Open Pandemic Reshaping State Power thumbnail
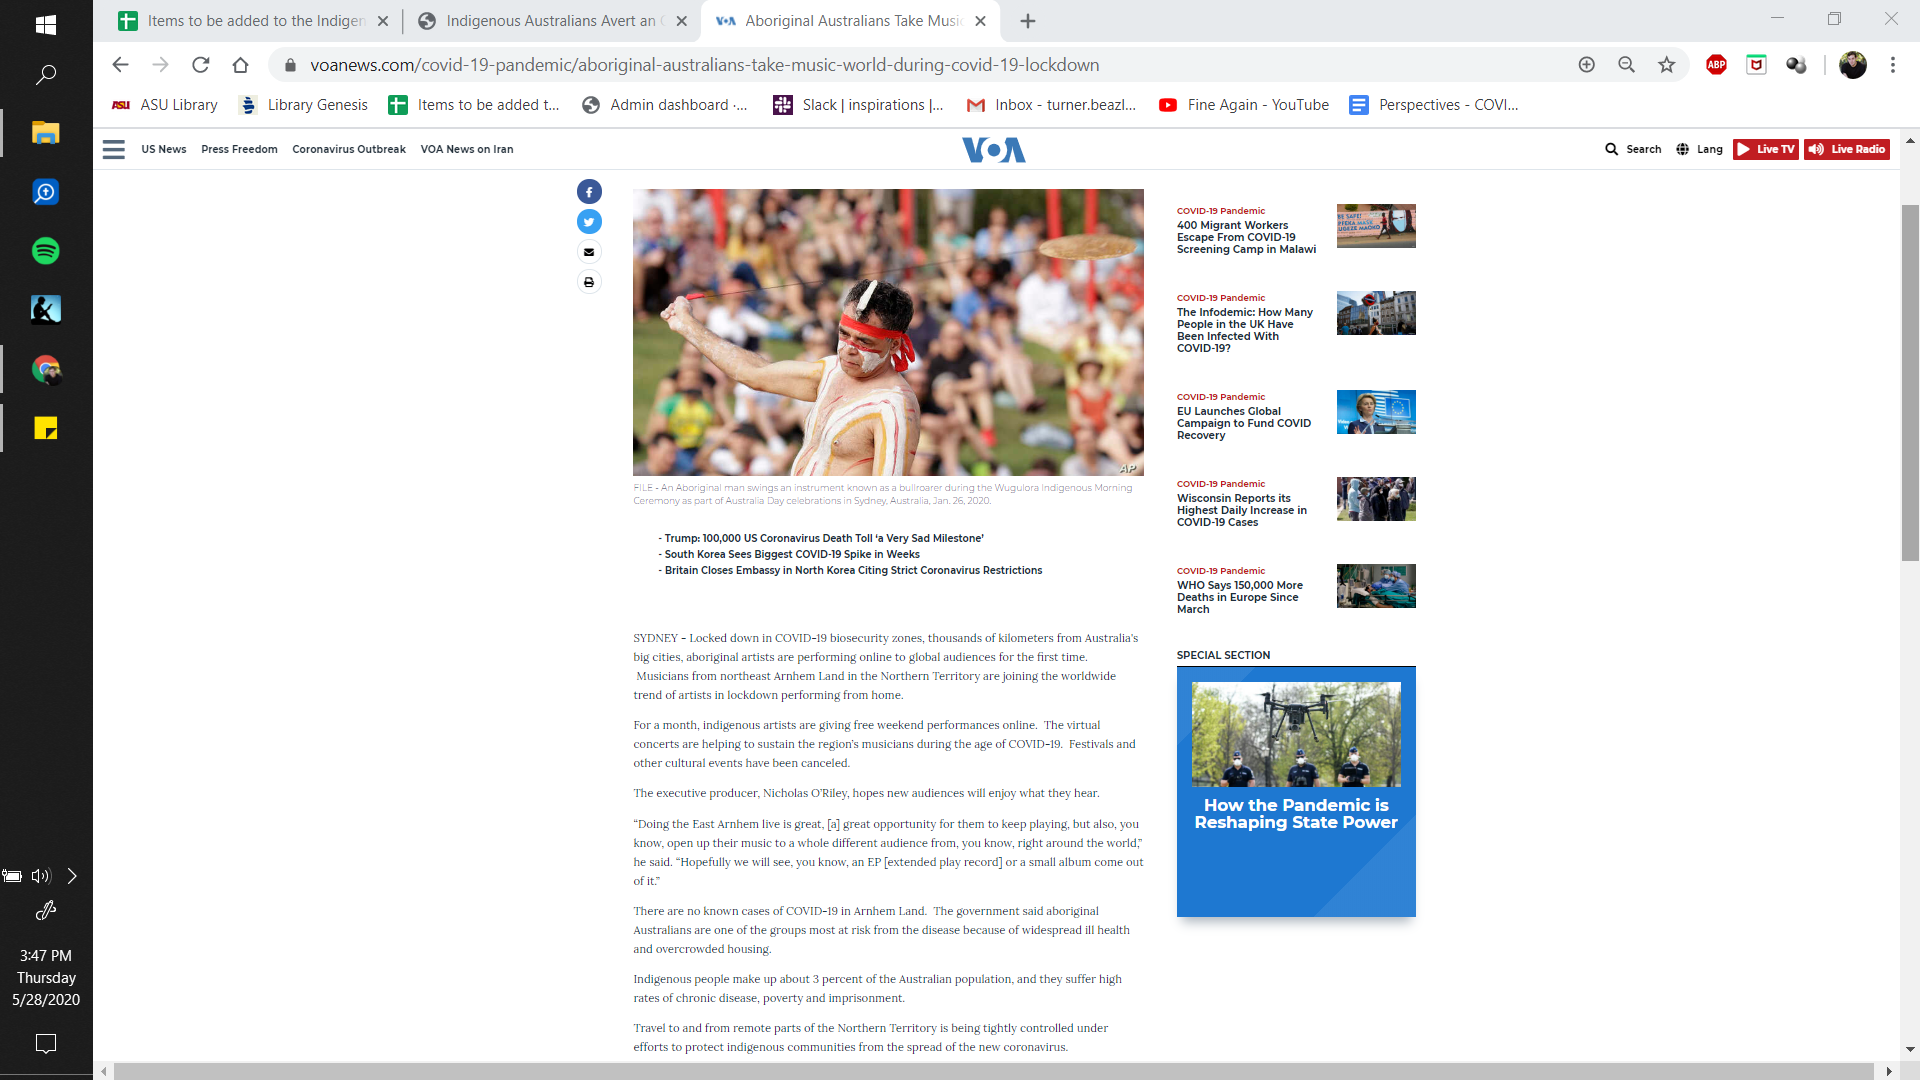 tap(1296, 734)
